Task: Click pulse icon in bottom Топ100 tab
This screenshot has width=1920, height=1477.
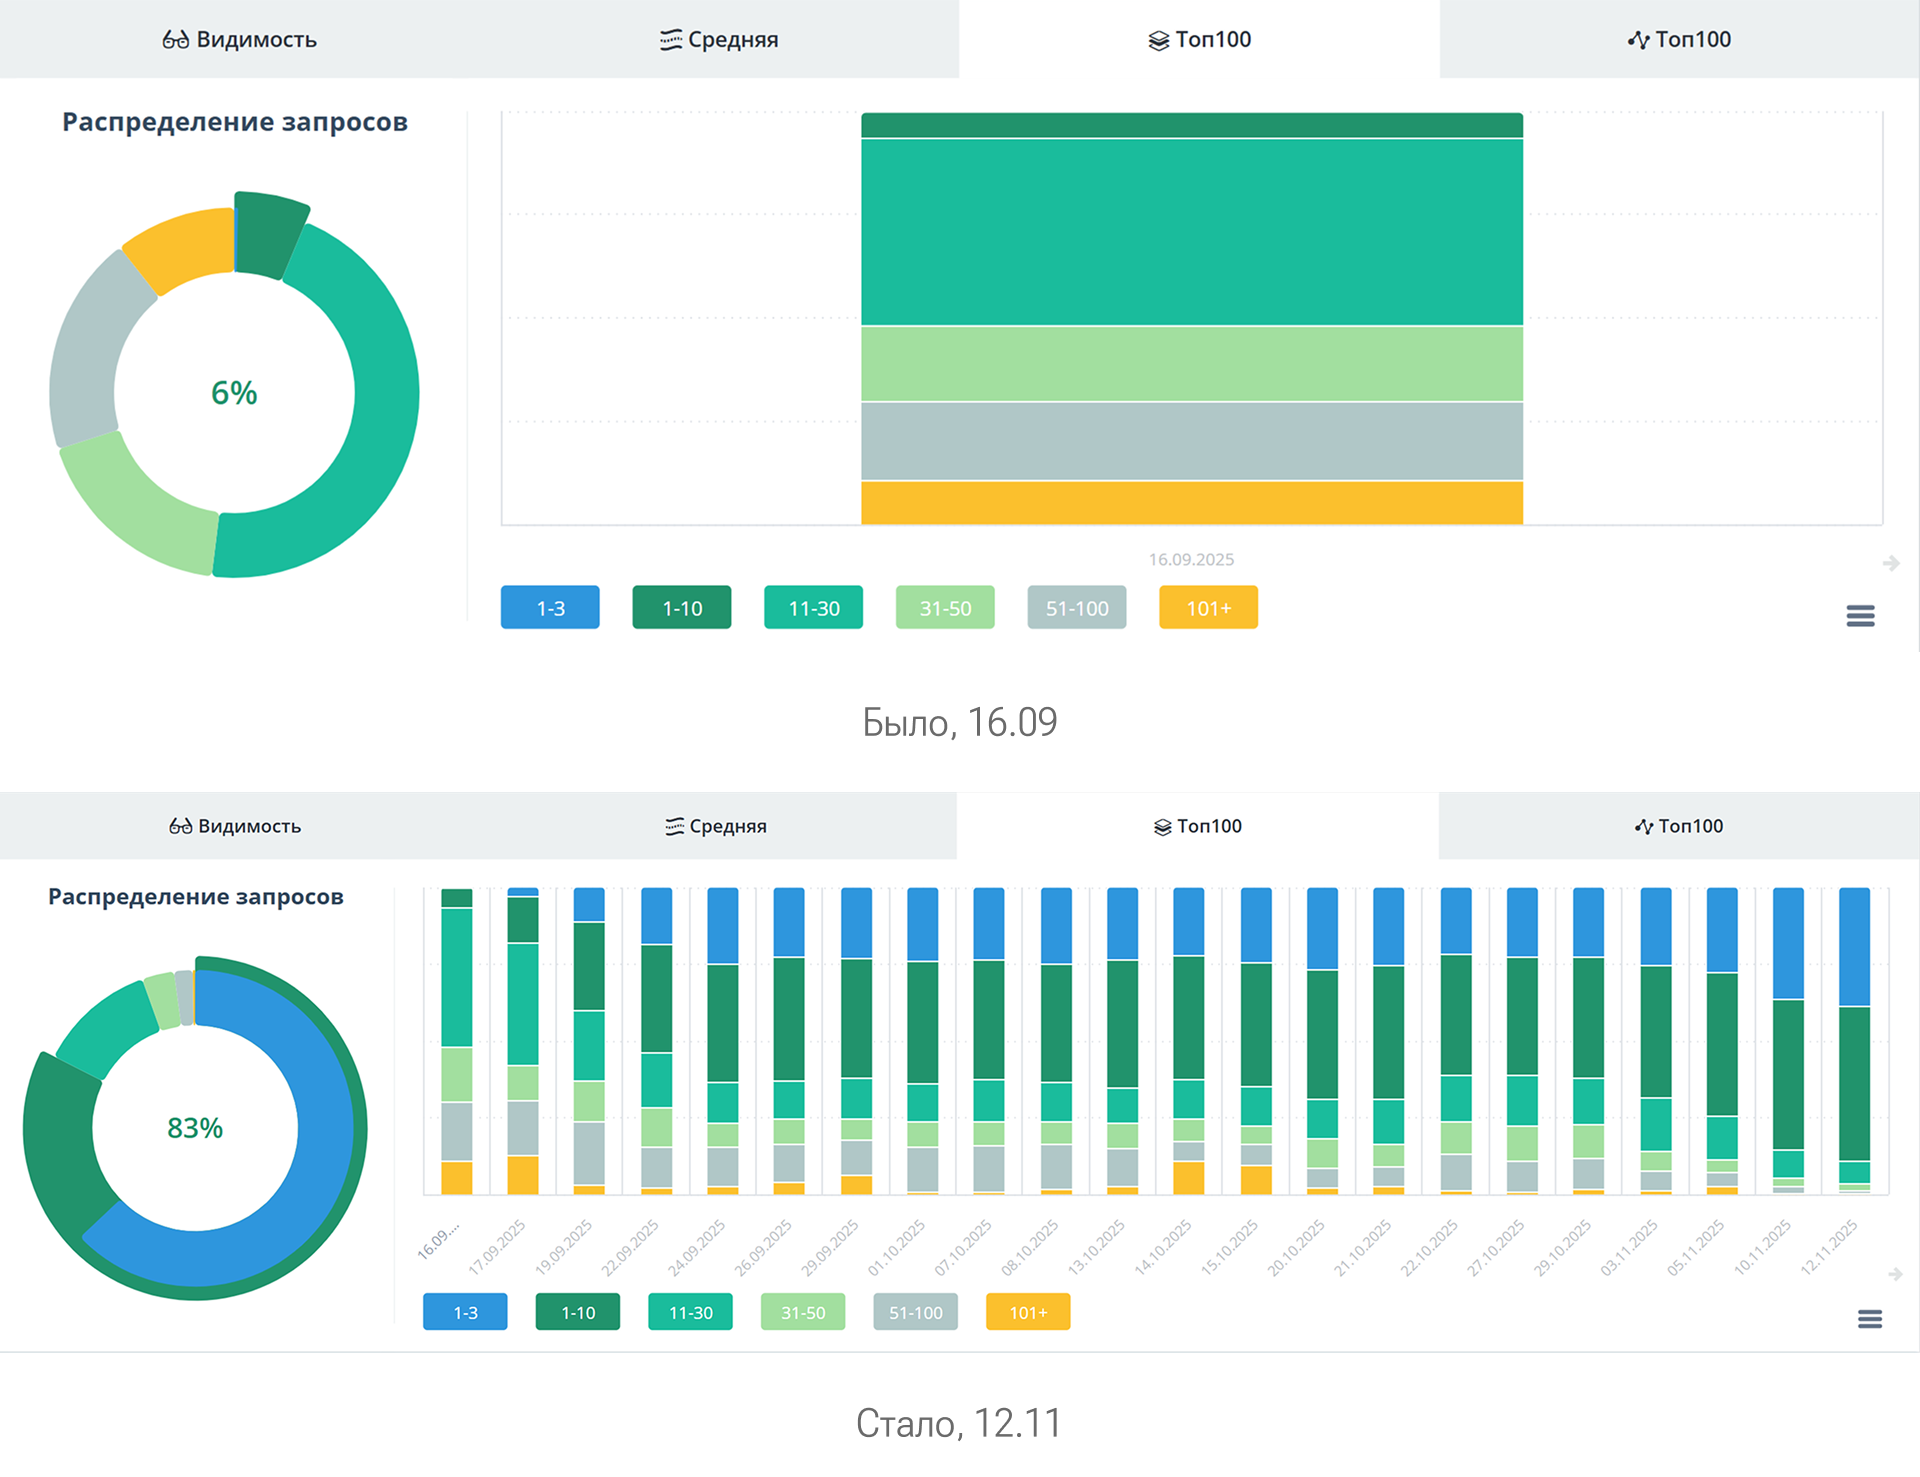Action: point(1643,827)
